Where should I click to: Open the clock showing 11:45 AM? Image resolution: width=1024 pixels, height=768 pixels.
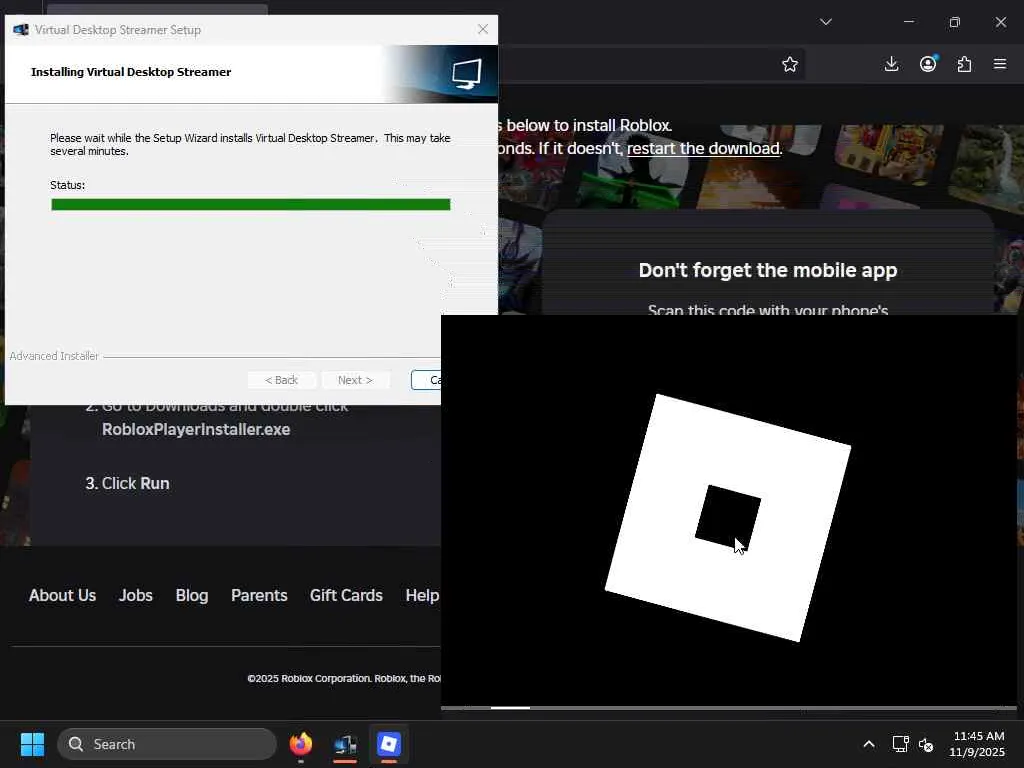977,744
